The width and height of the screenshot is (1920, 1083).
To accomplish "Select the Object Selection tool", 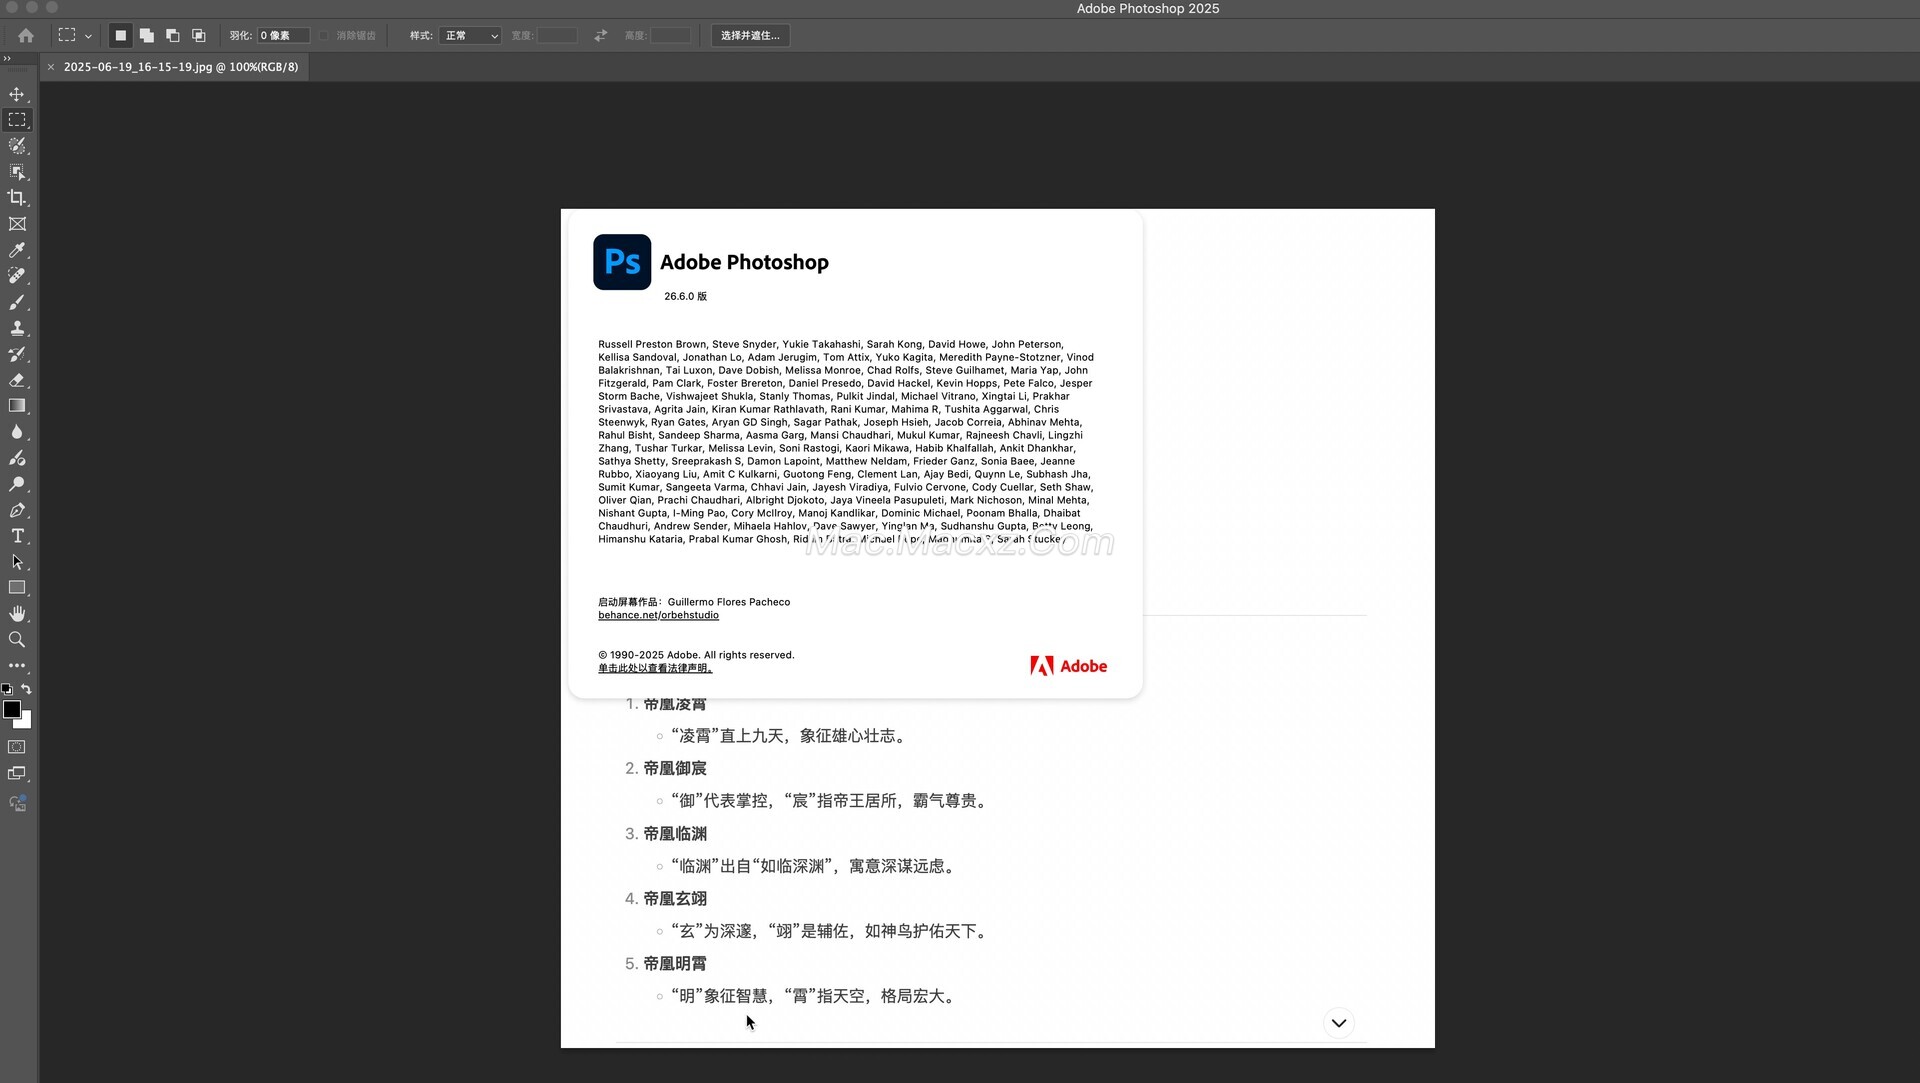I will [17, 172].
